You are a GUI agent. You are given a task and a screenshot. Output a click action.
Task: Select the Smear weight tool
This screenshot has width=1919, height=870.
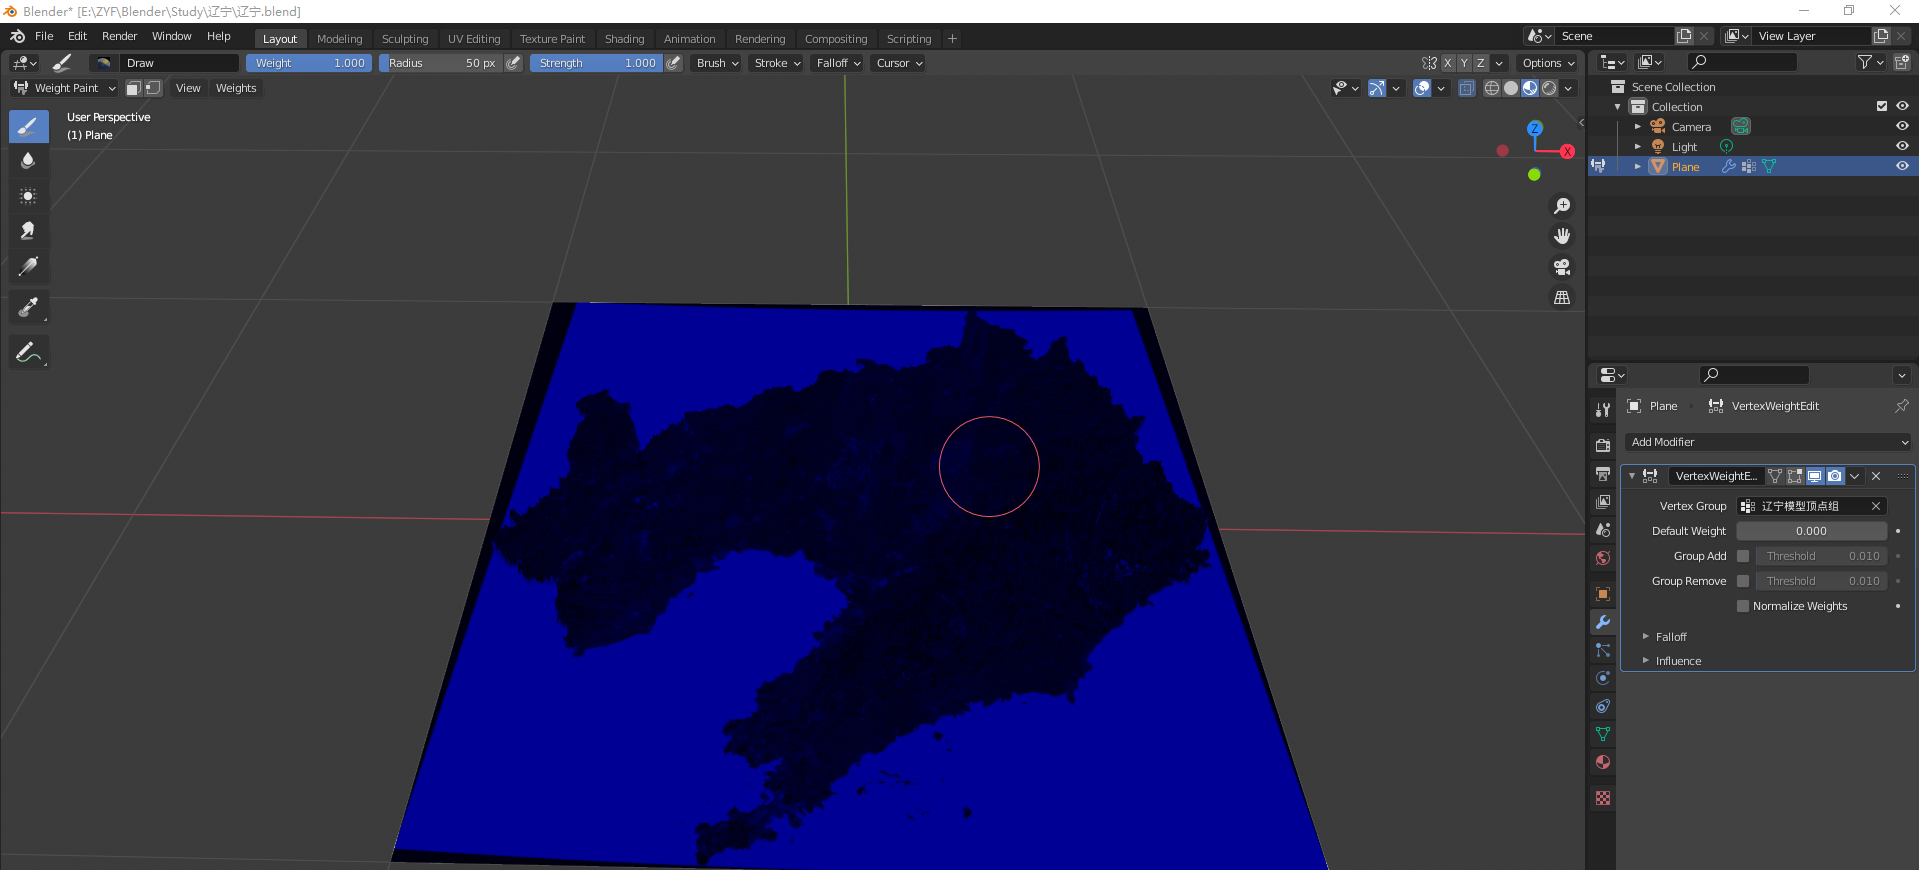coord(28,231)
